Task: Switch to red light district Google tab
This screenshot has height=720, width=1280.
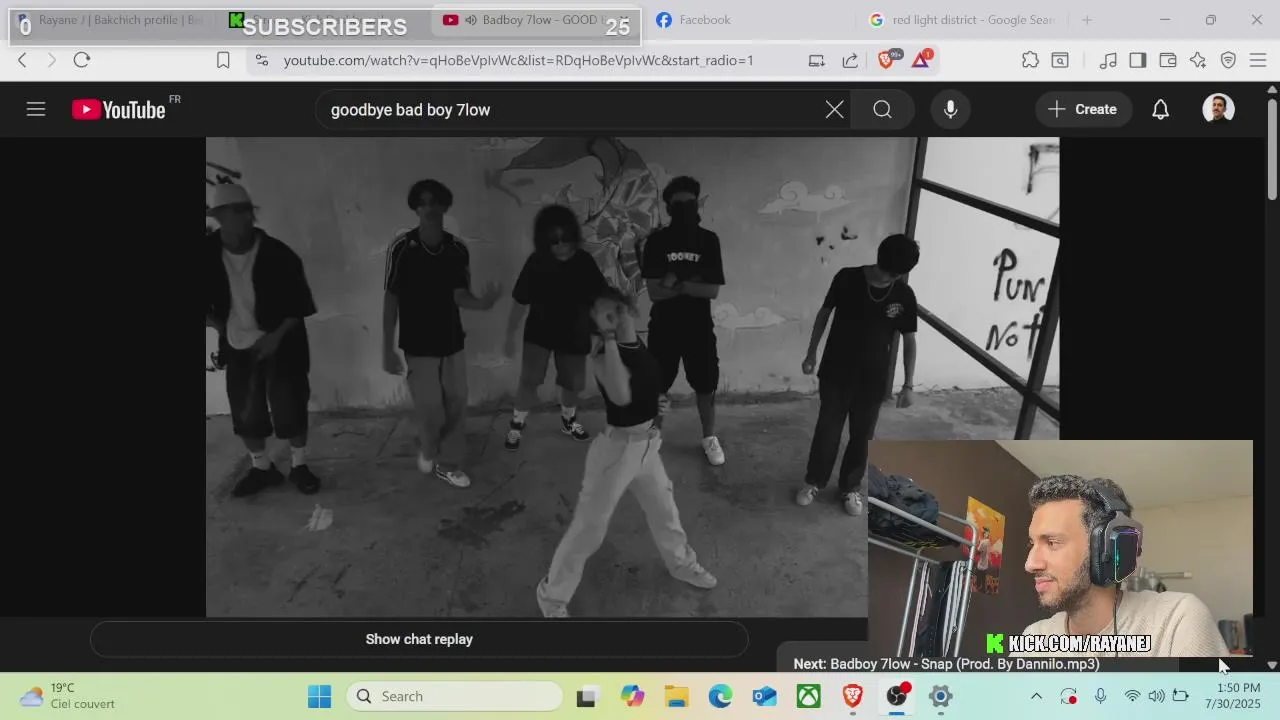Action: tap(962, 20)
